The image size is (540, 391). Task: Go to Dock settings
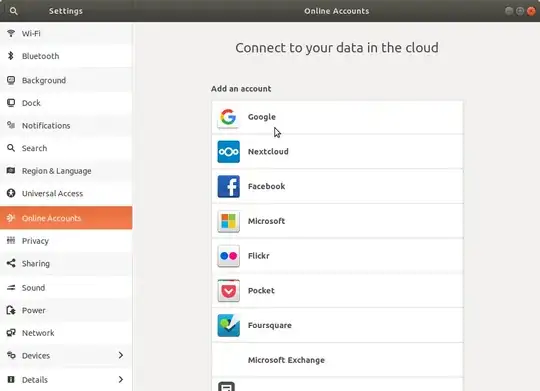66,103
